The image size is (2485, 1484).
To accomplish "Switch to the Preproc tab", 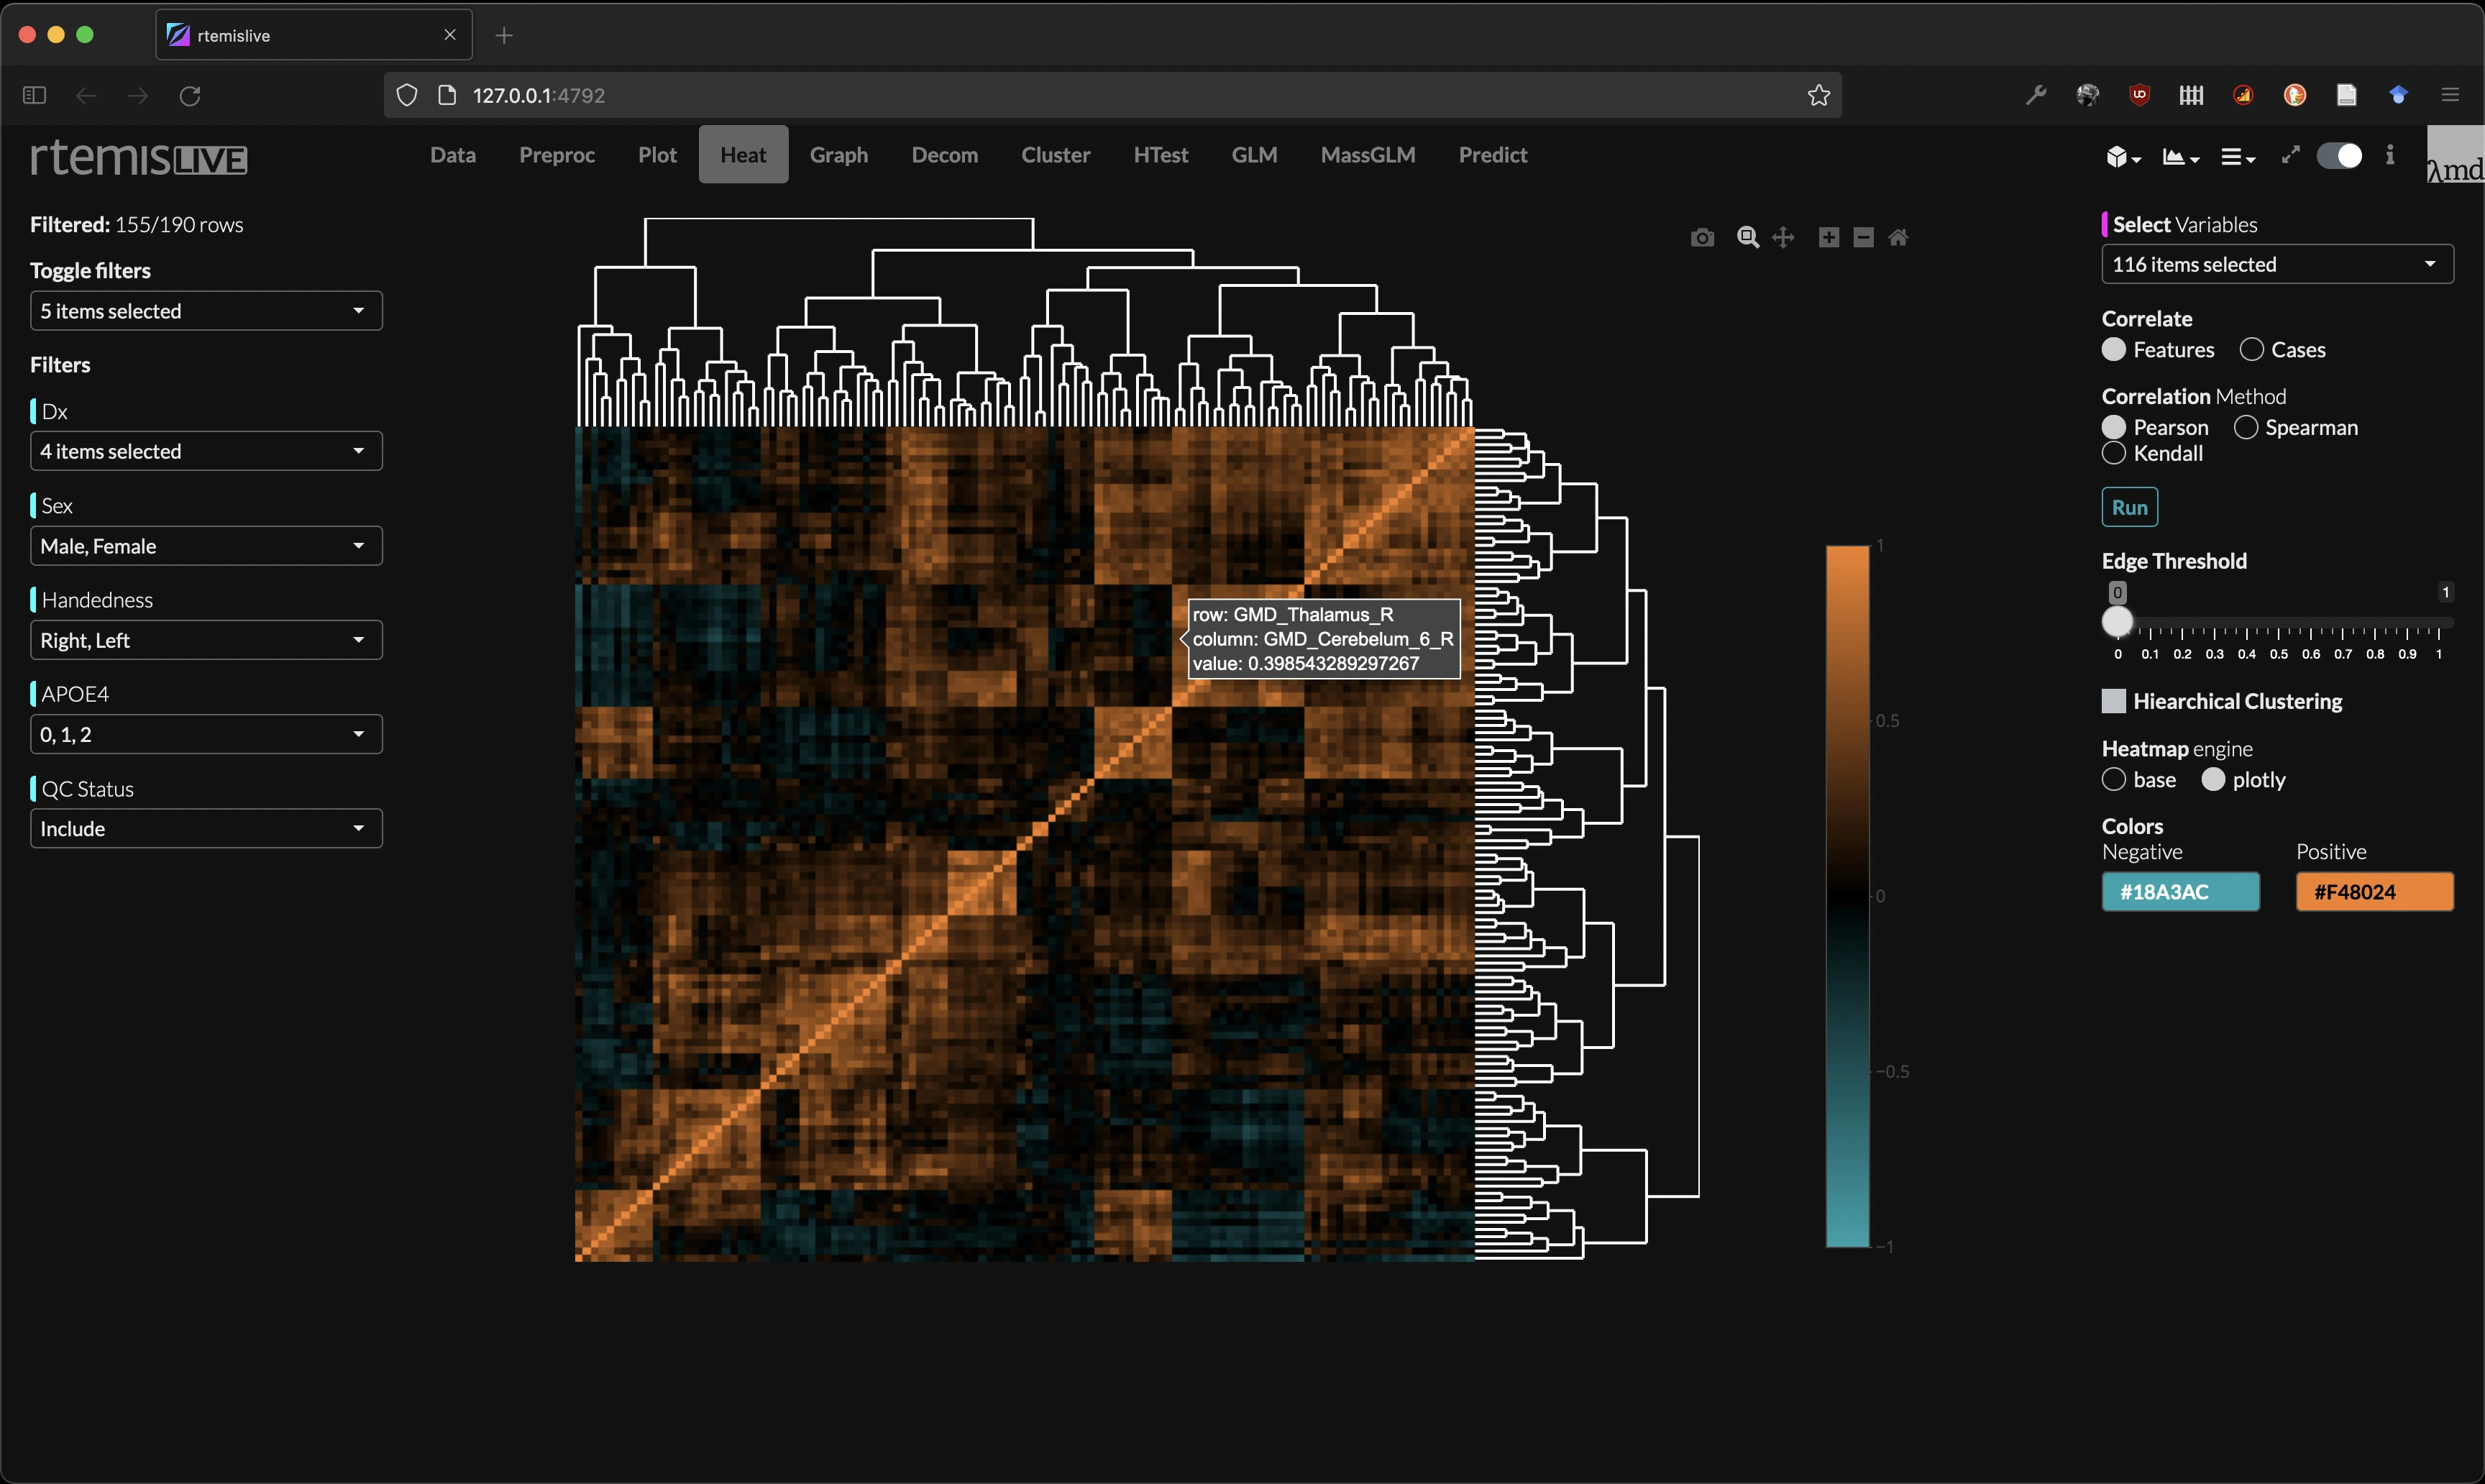I will pyautogui.click(x=557, y=155).
